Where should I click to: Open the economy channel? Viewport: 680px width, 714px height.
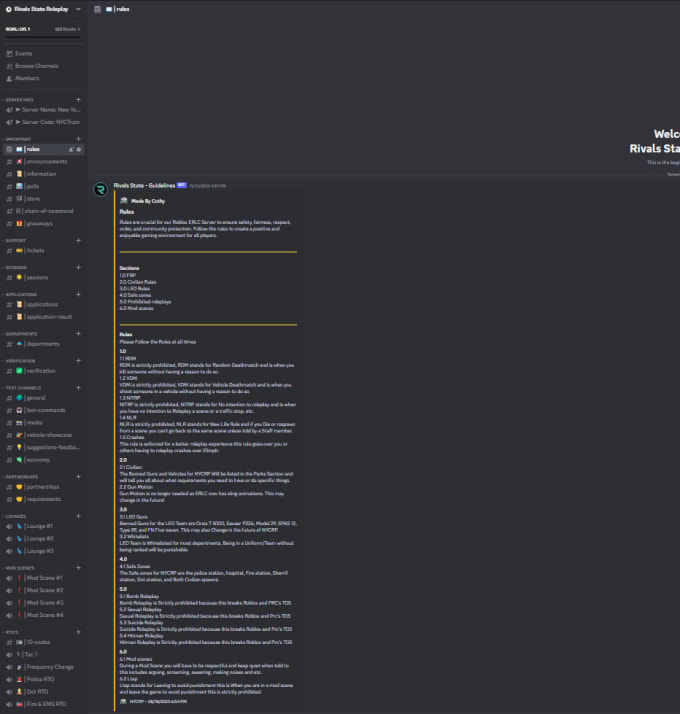point(43,460)
